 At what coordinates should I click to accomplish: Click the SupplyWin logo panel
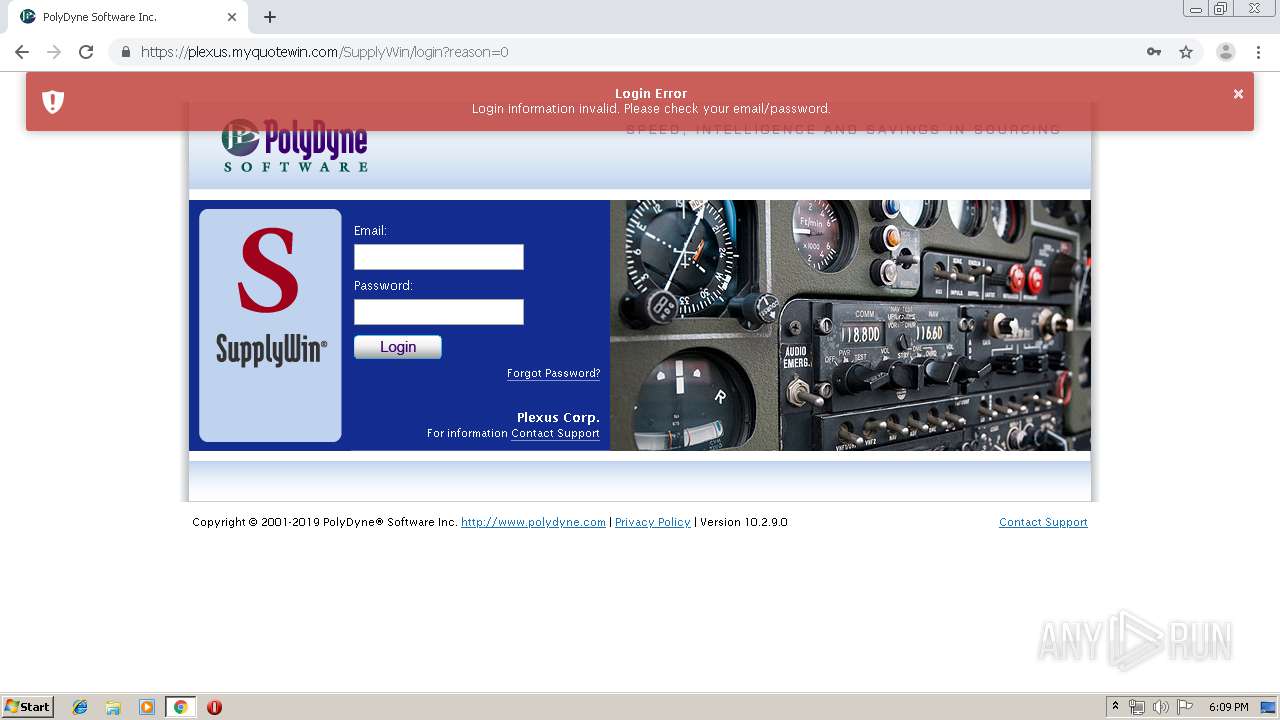click(x=270, y=325)
